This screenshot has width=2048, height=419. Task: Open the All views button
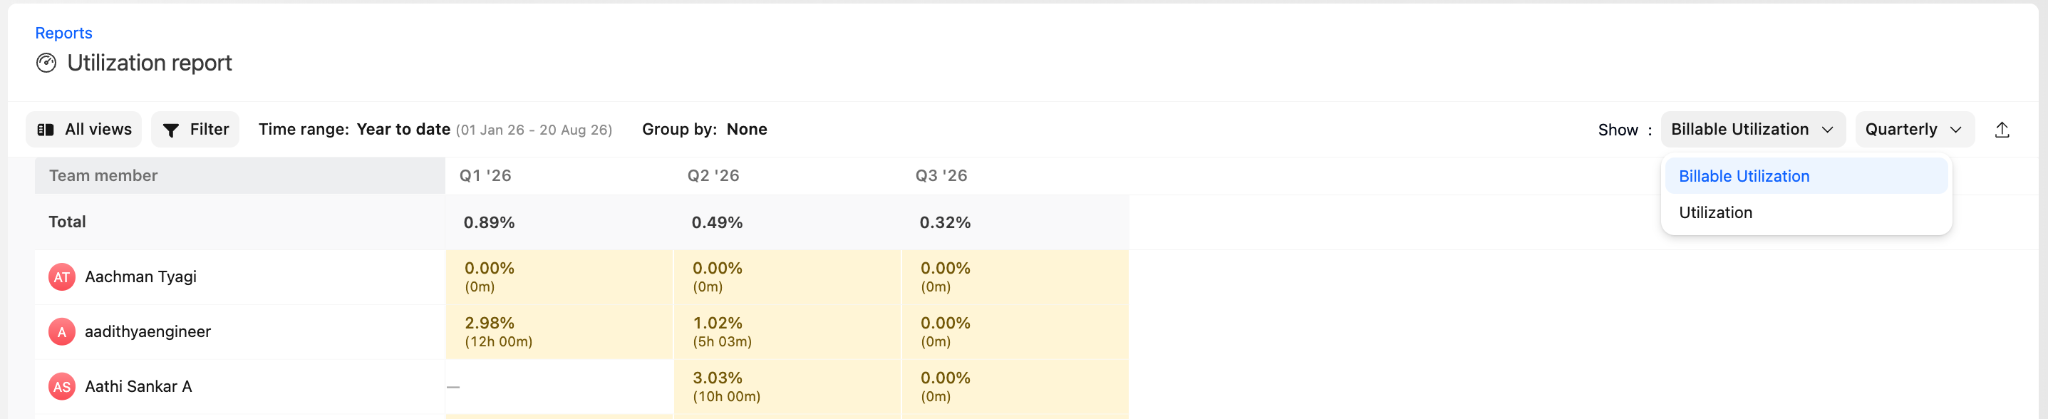[x=84, y=130]
